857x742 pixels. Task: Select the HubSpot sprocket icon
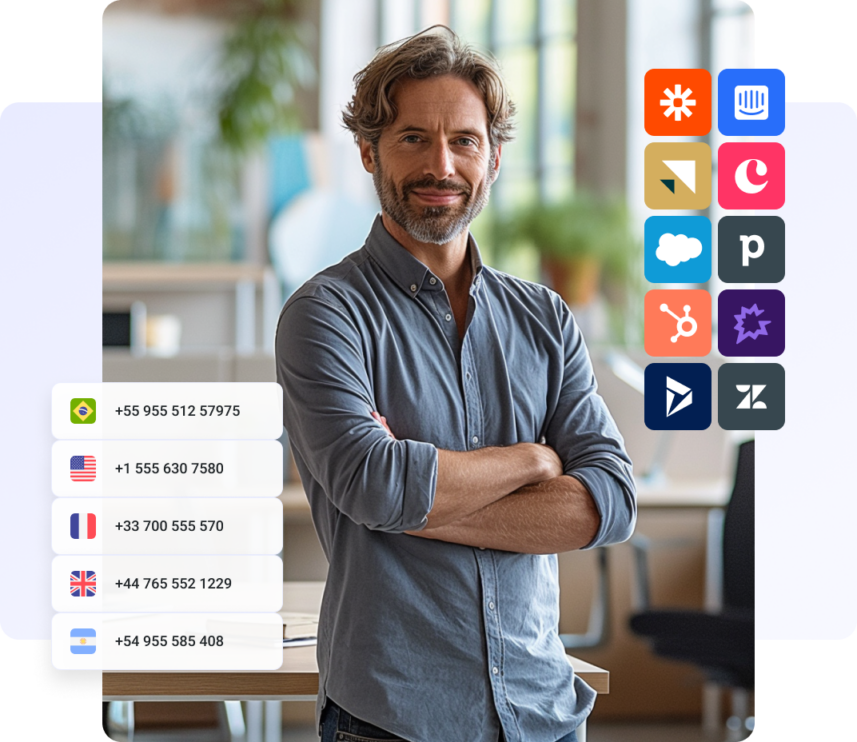click(x=678, y=322)
